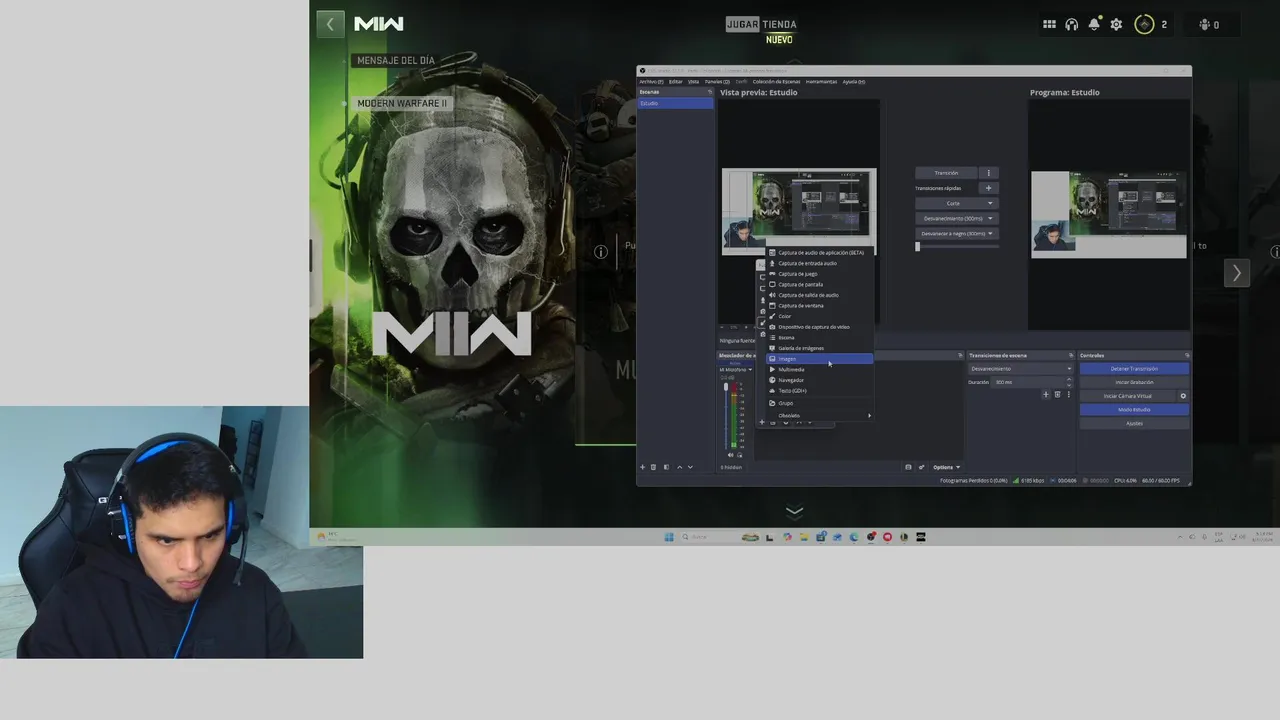1280x720 pixels.
Task: Add scene transition with plus icon
Action: 1046,395
